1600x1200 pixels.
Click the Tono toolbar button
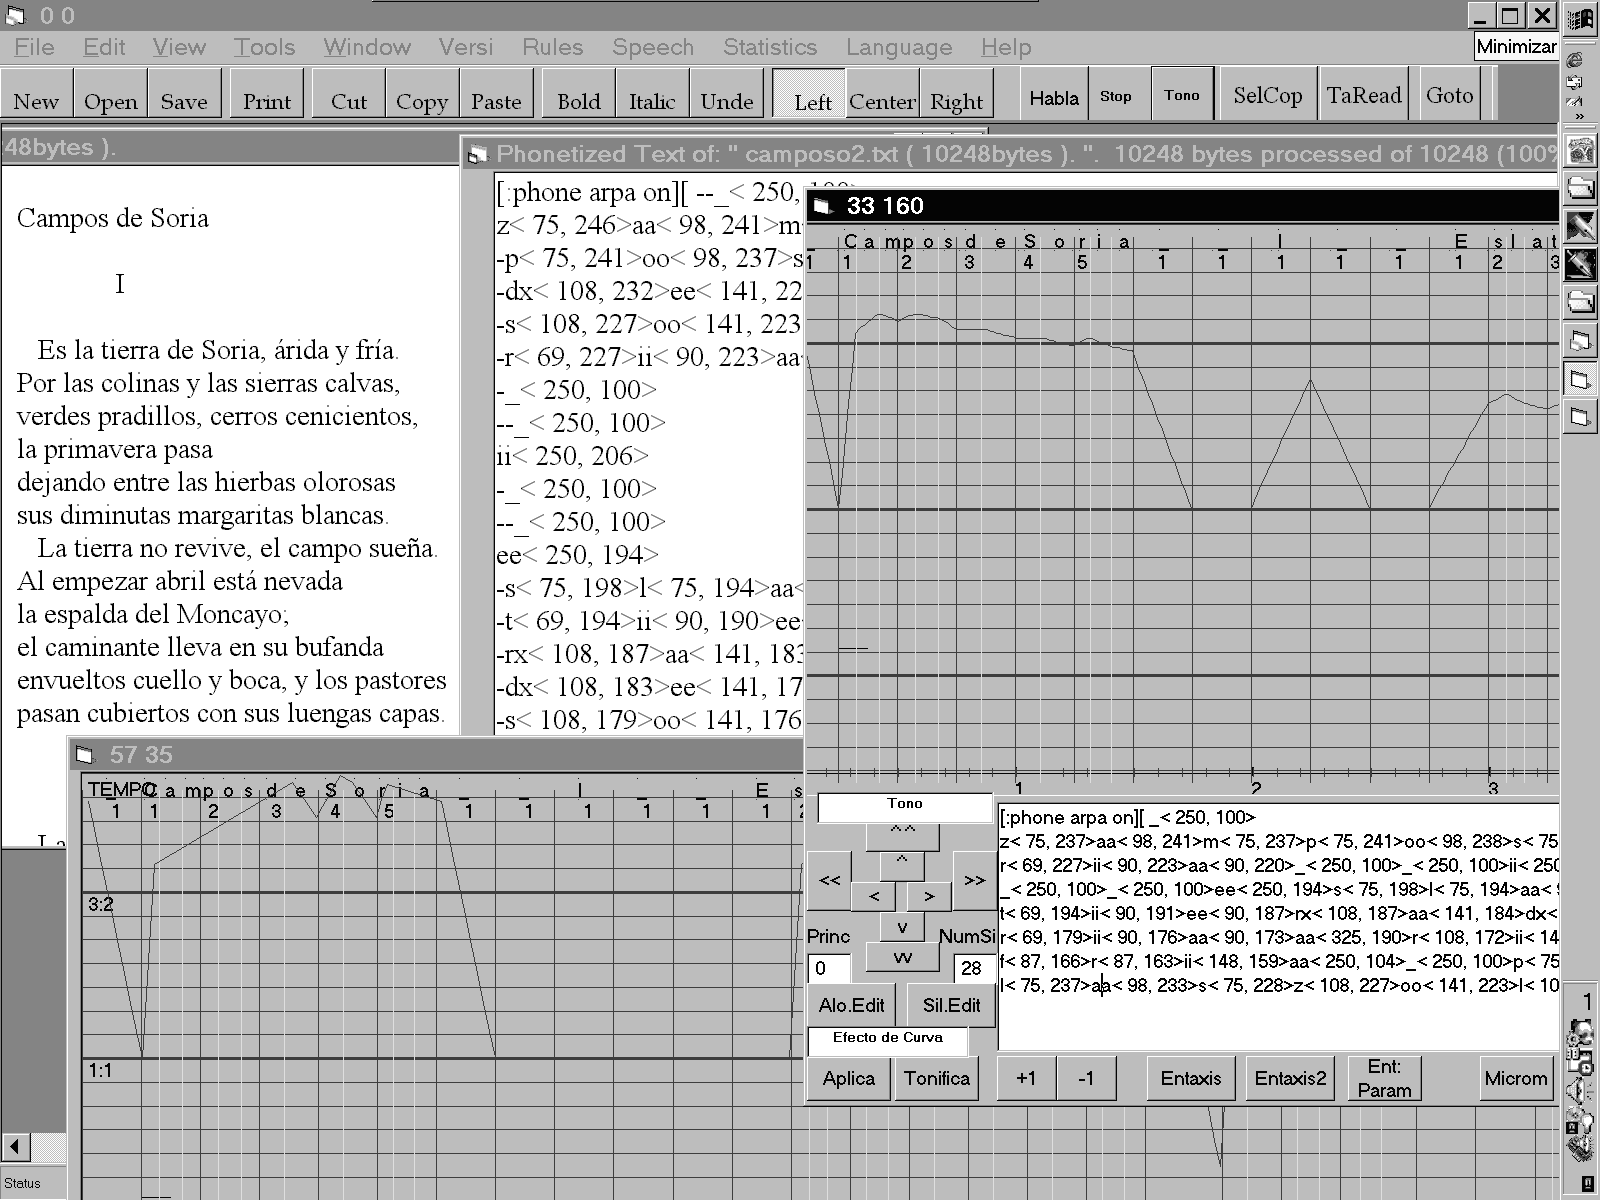pyautogui.click(x=1182, y=95)
